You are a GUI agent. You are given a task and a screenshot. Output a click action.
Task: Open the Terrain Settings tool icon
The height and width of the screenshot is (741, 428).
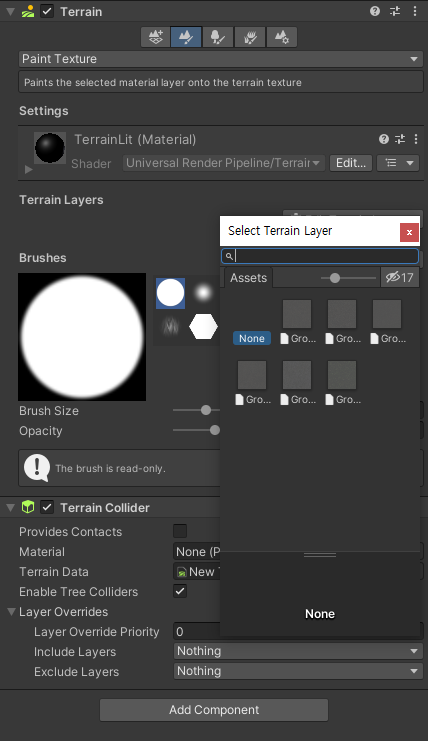coord(282,37)
